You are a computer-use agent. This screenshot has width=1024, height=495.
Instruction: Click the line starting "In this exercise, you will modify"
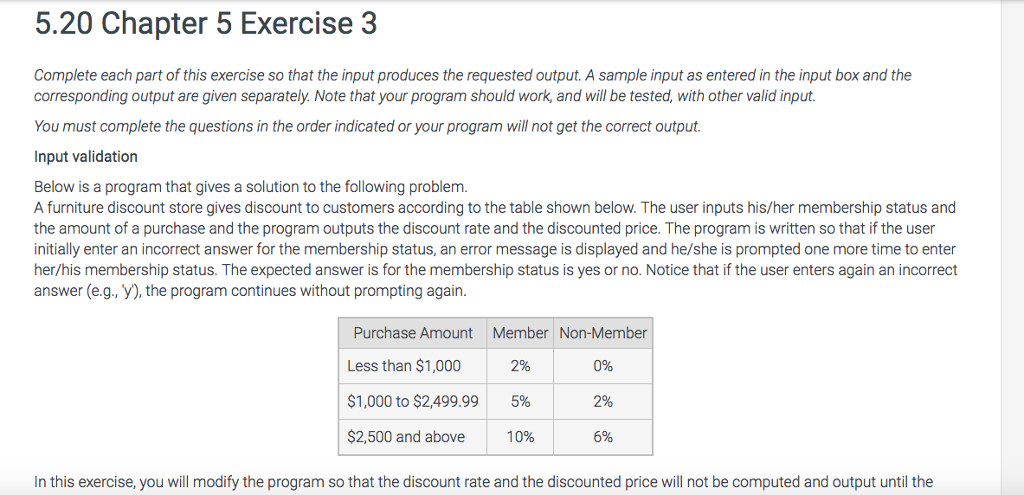coord(483,482)
